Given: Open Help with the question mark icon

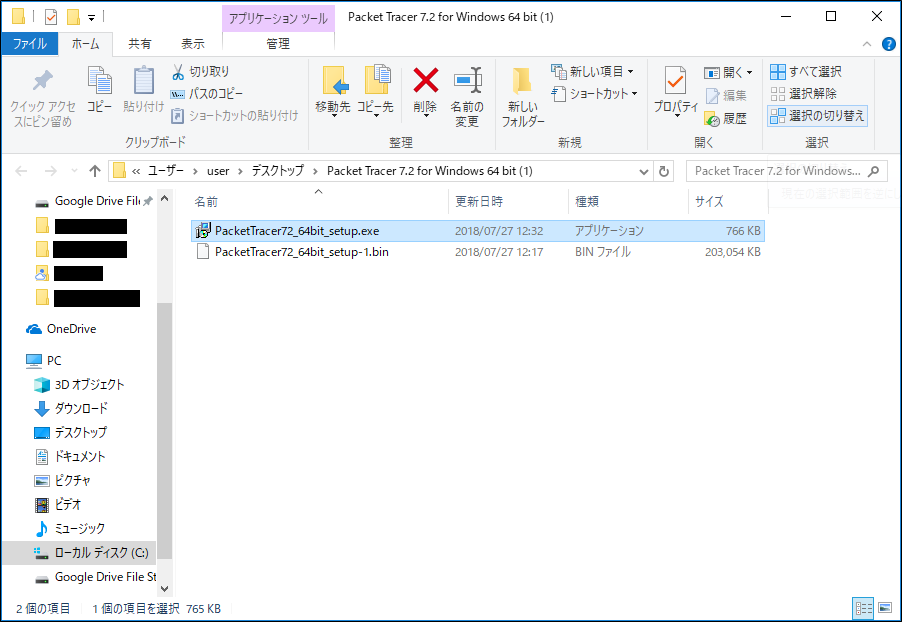Looking at the screenshot, I should coord(888,44).
